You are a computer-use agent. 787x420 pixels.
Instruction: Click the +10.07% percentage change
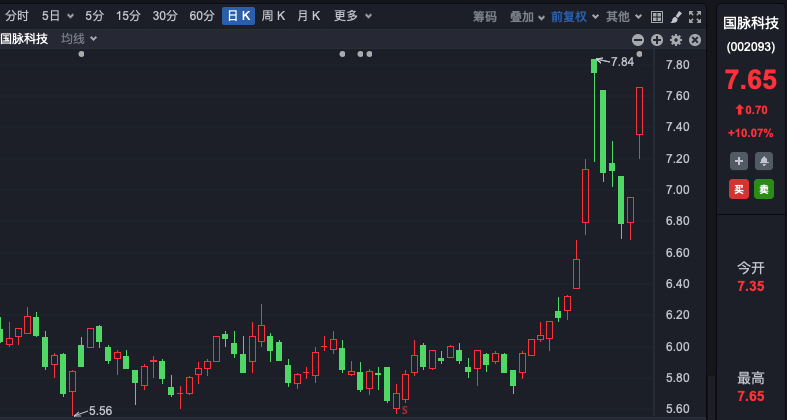pyautogui.click(x=751, y=133)
